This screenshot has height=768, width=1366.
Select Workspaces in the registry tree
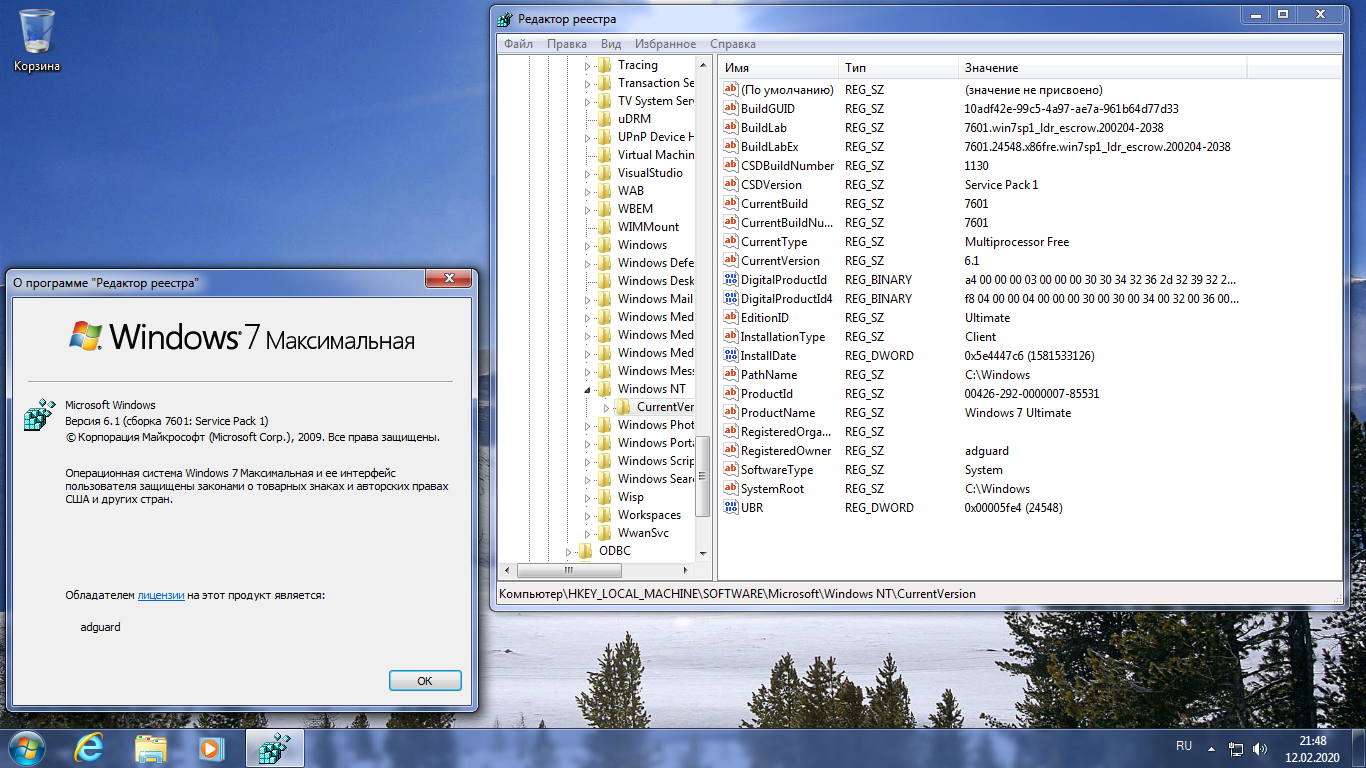pos(649,515)
